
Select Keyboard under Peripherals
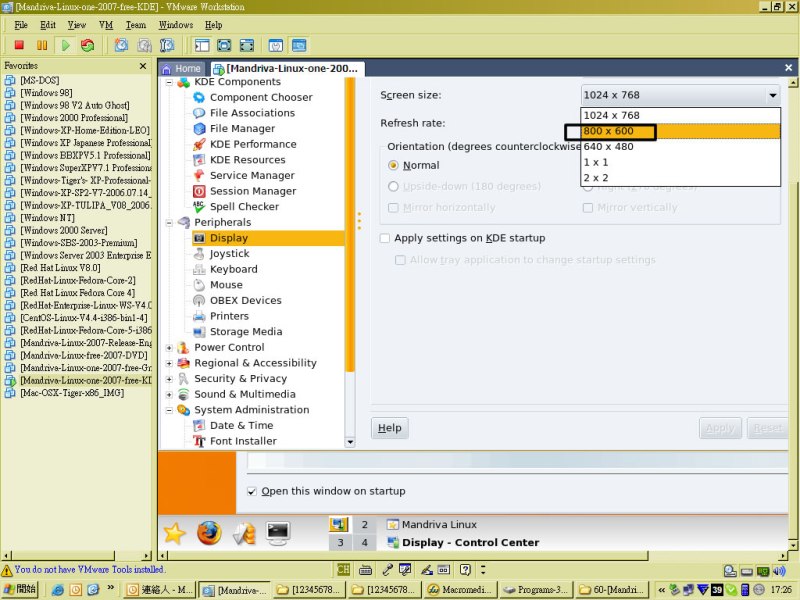click(x=234, y=269)
